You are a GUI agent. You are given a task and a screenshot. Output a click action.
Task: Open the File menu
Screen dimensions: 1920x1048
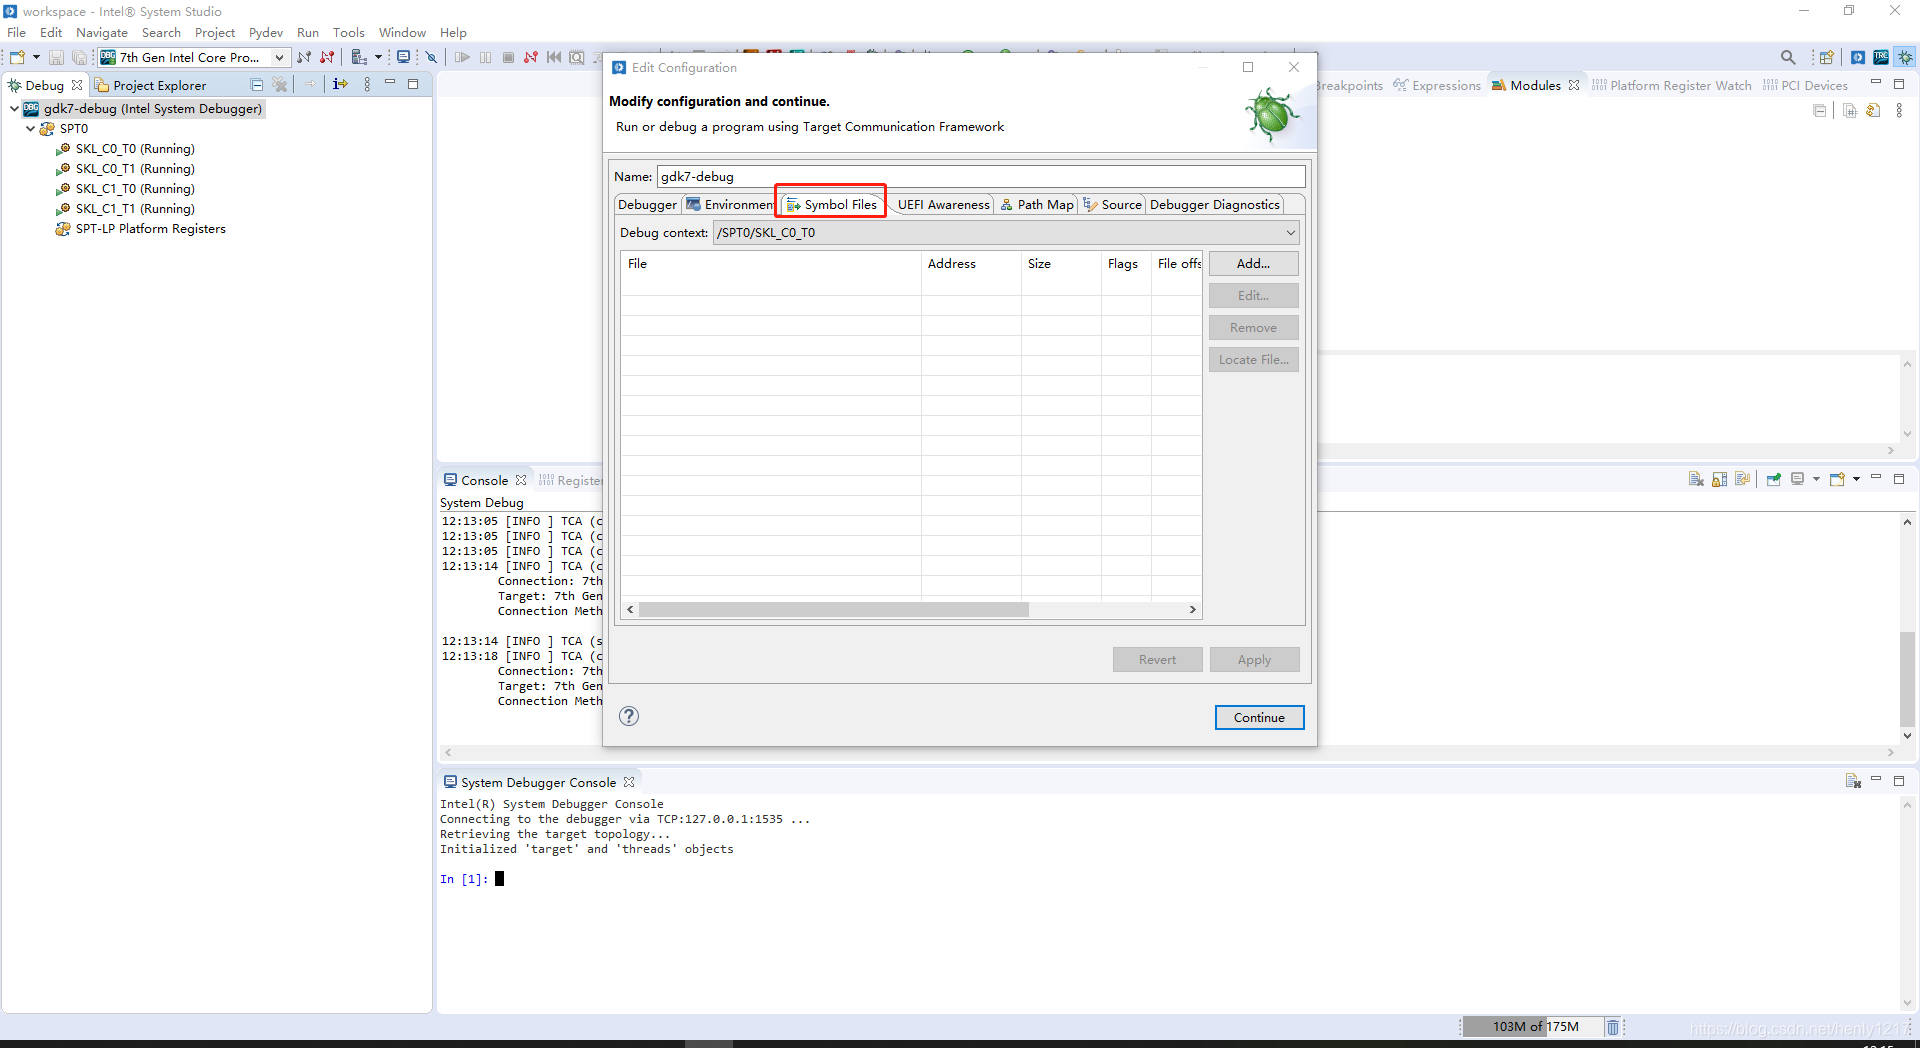tap(16, 32)
